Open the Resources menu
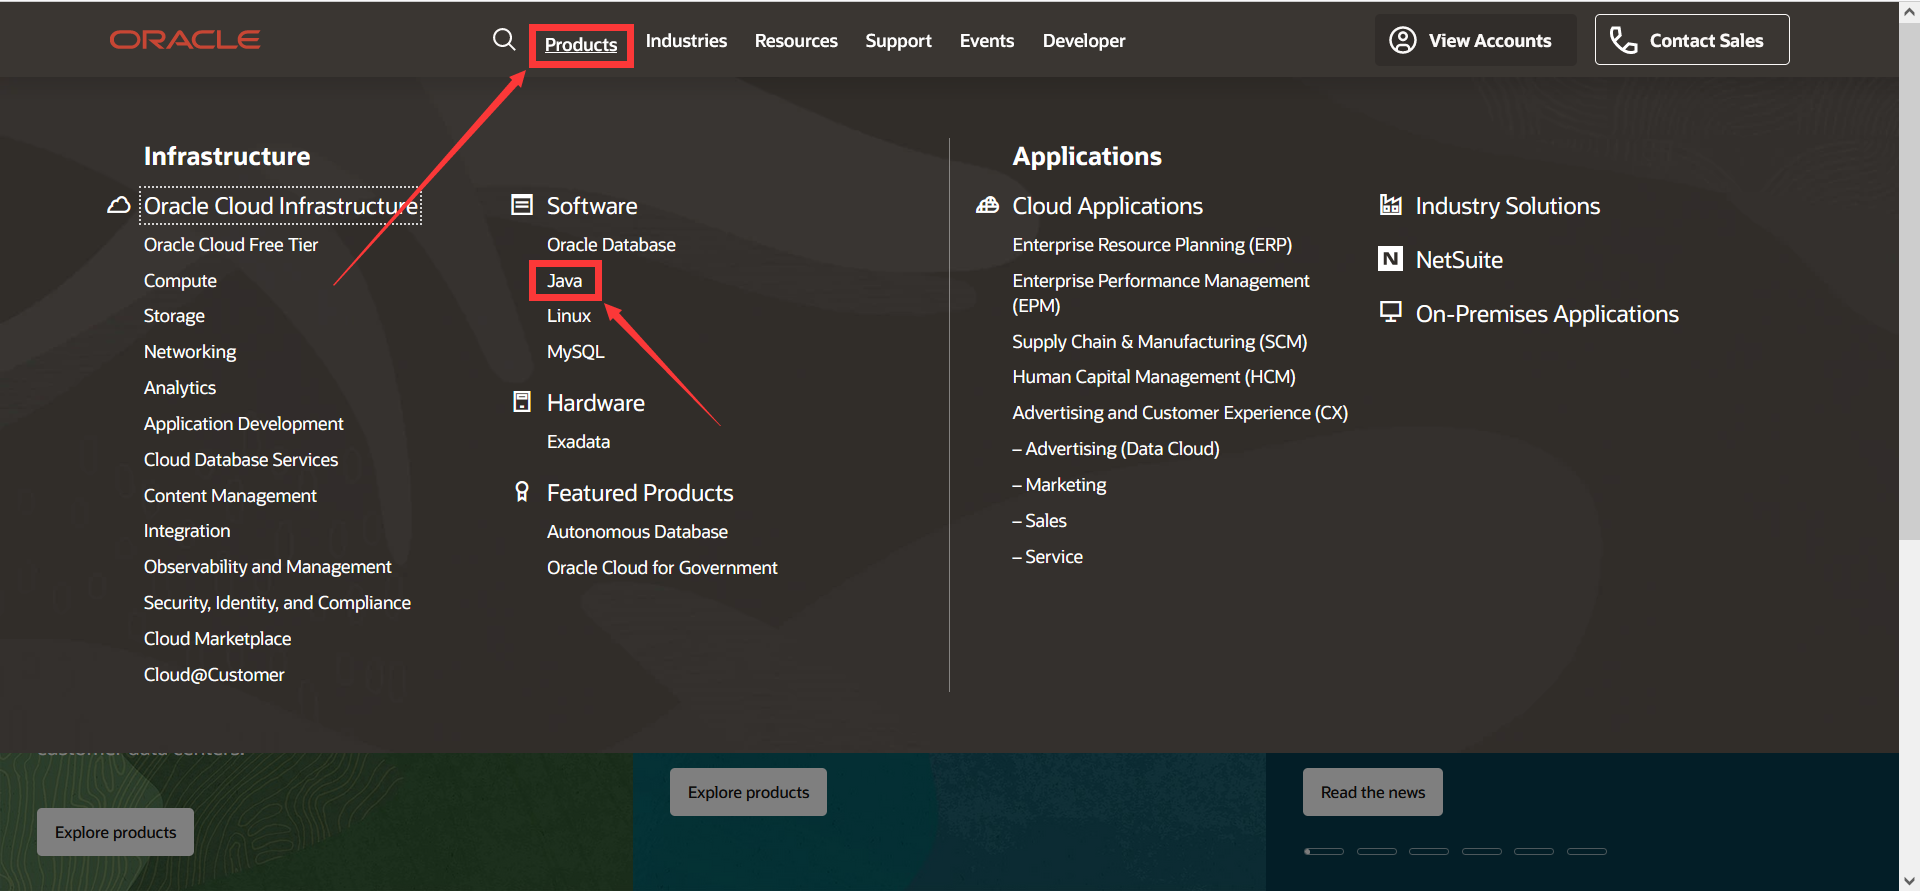The image size is (1920, 891). [x=796, y=41]
